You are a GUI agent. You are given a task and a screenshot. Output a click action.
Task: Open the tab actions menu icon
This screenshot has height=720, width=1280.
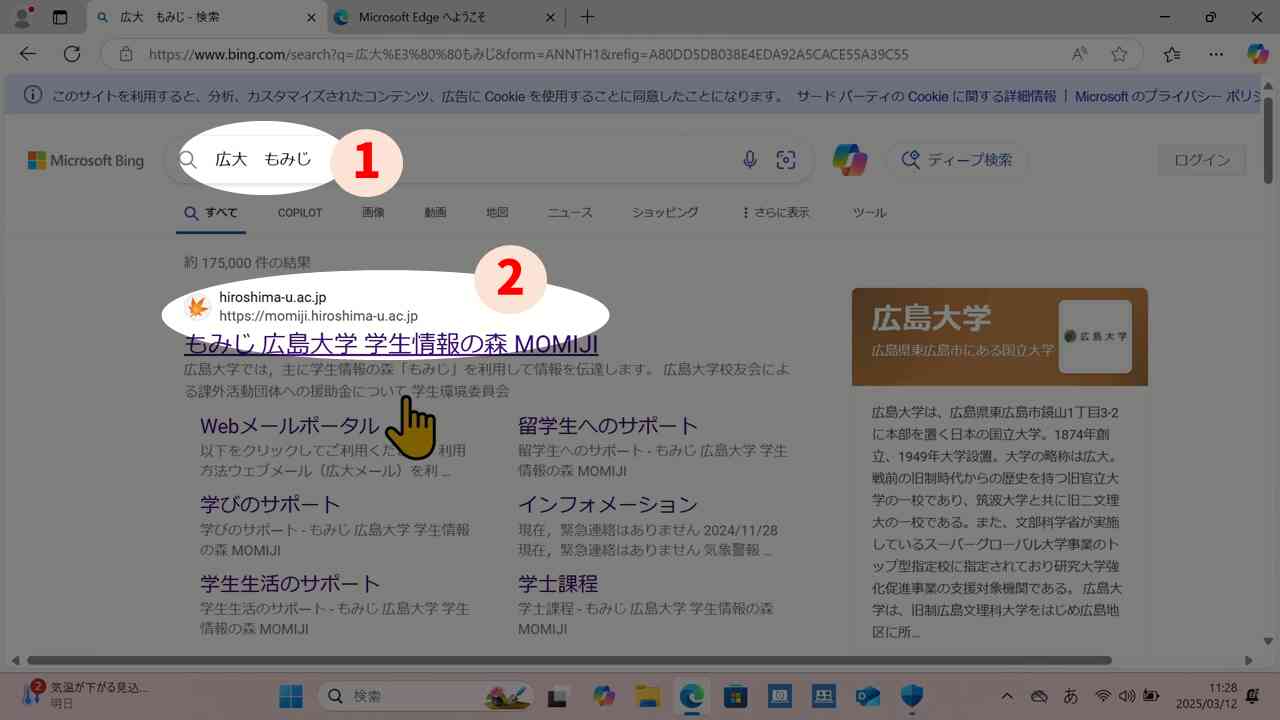tap(60, 17)
